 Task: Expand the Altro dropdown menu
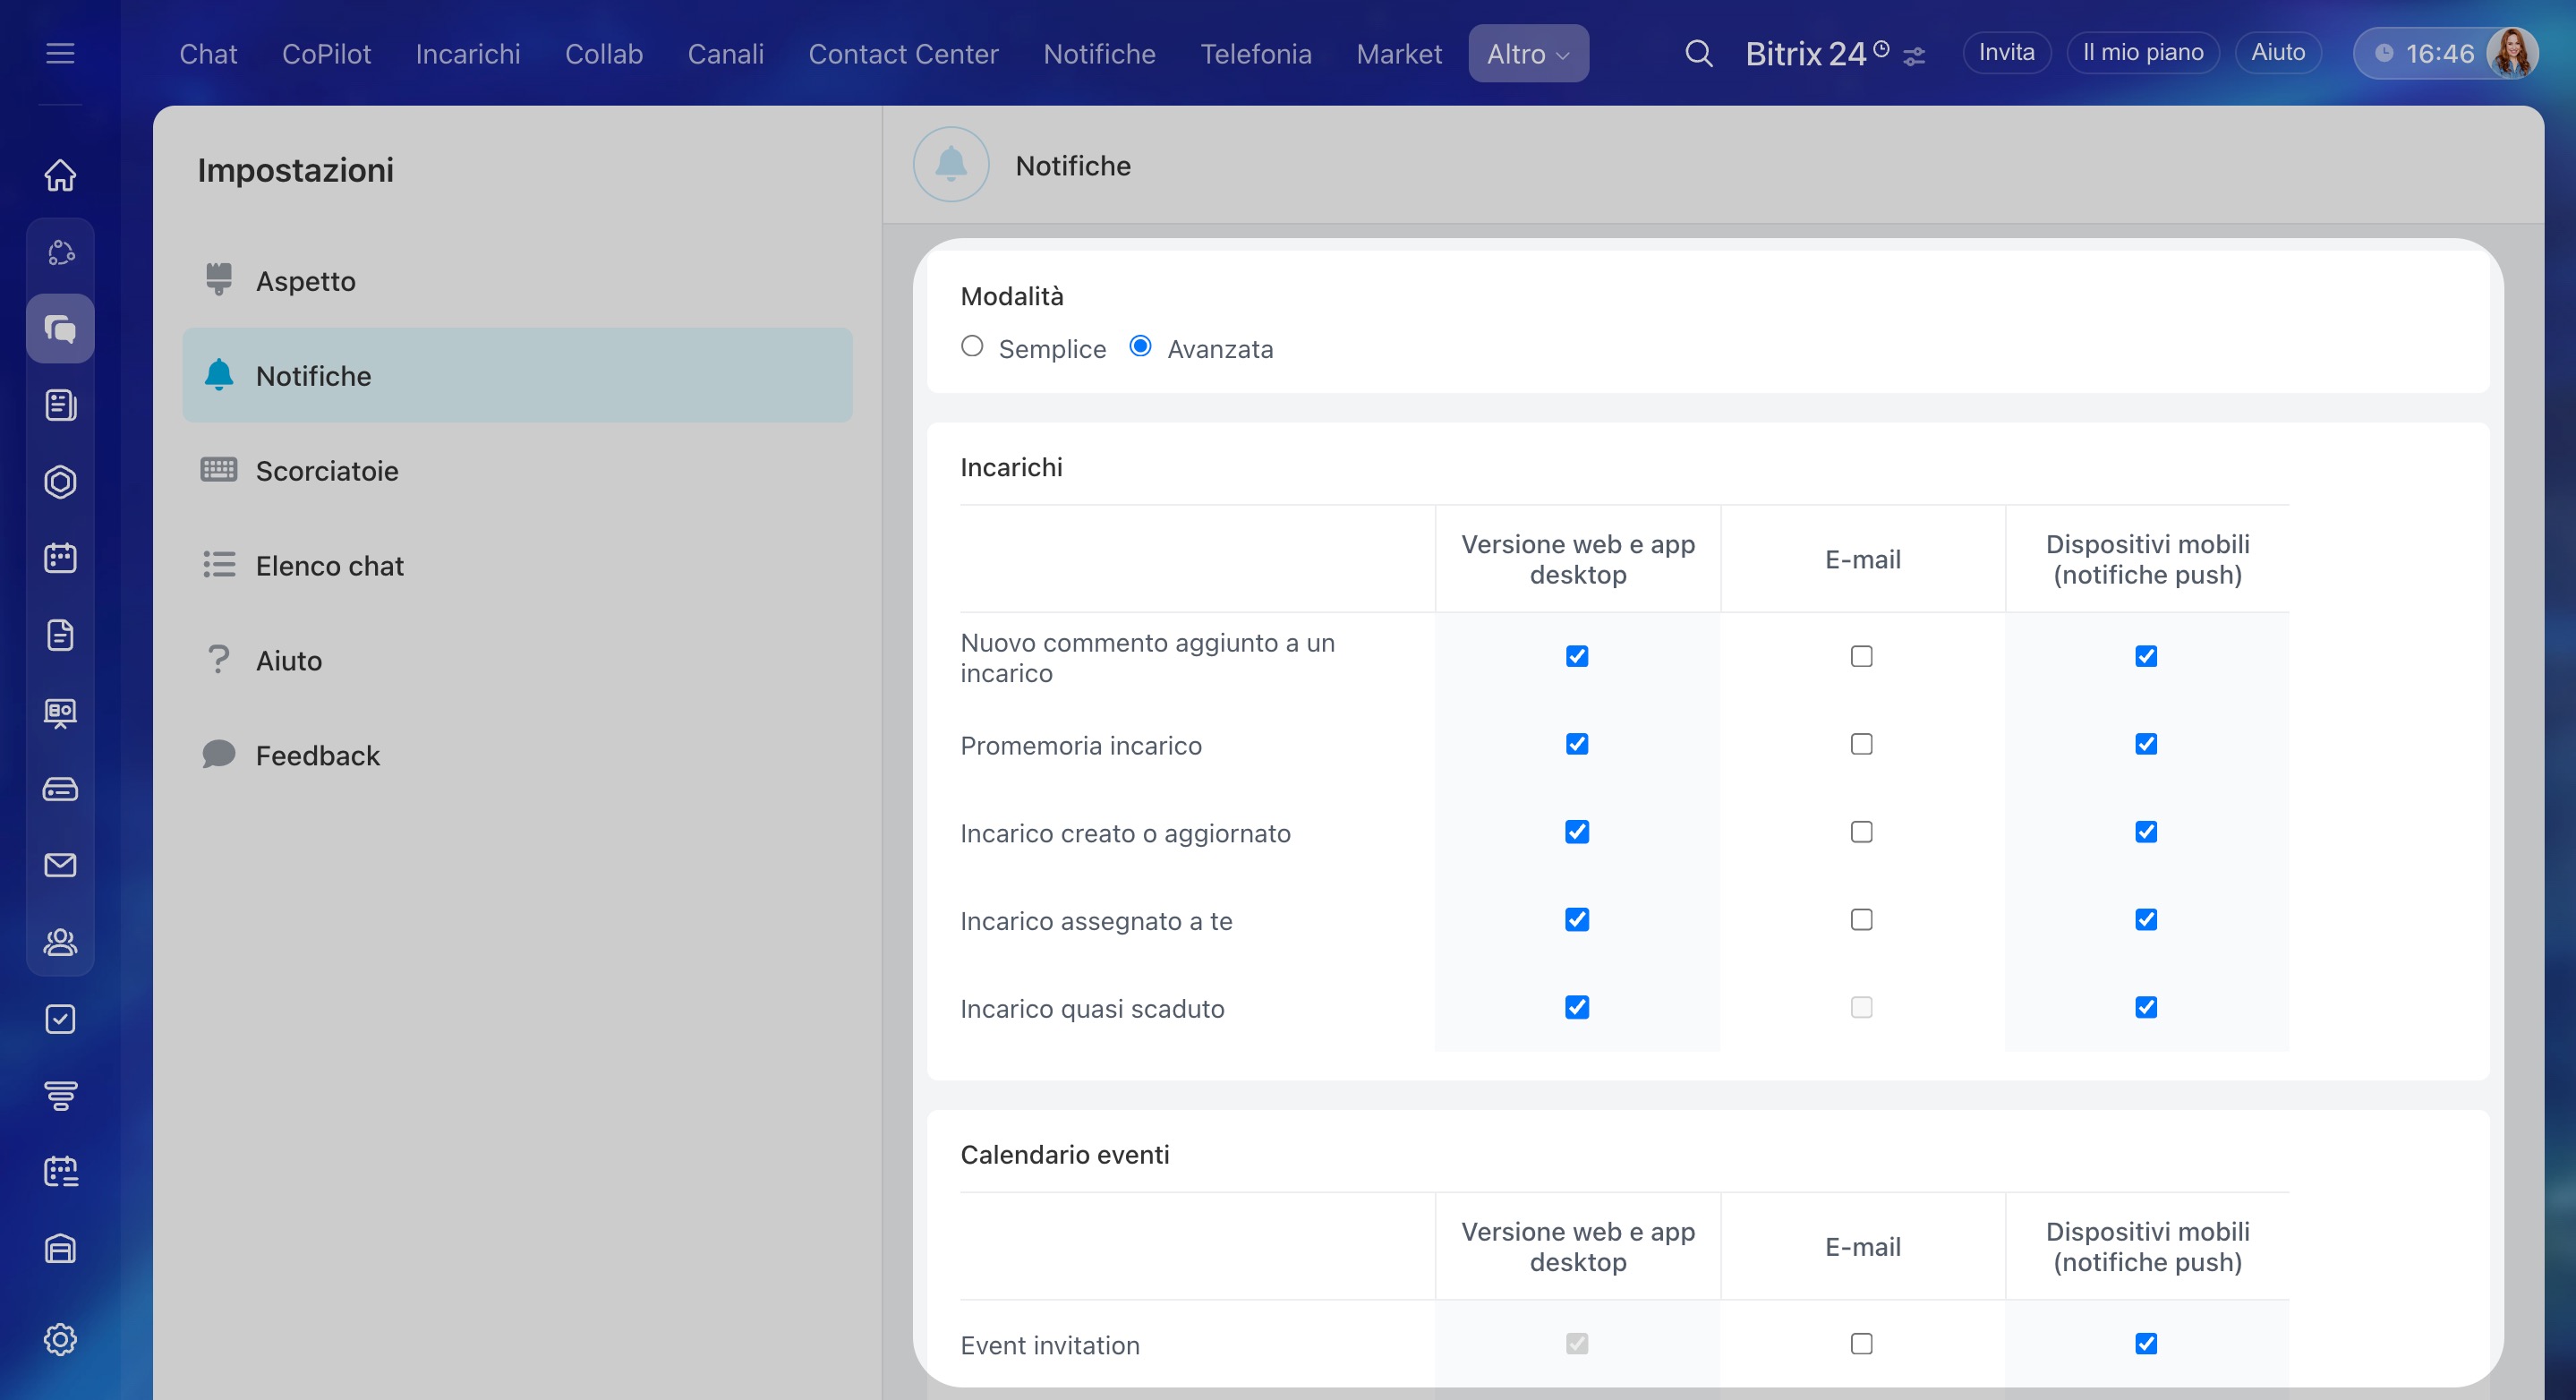(1527, 54)
